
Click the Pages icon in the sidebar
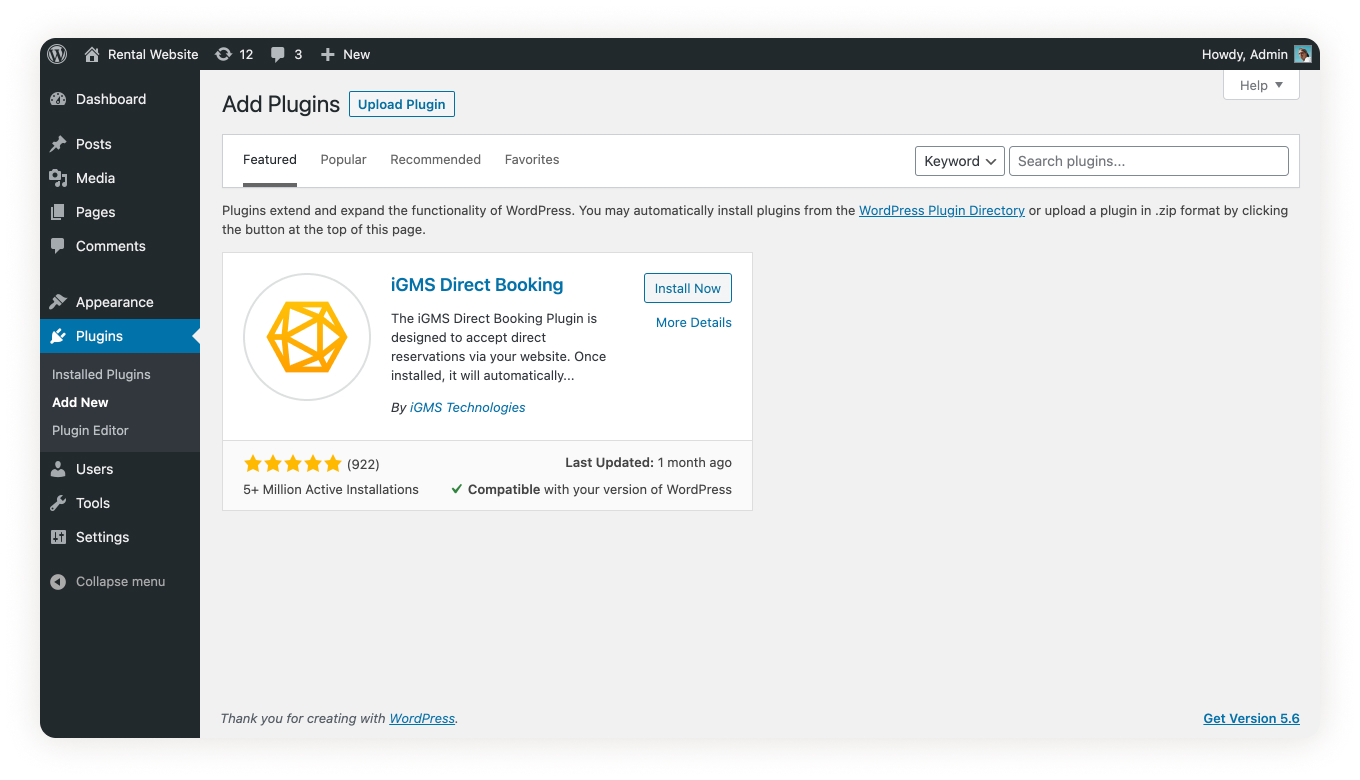58,212
